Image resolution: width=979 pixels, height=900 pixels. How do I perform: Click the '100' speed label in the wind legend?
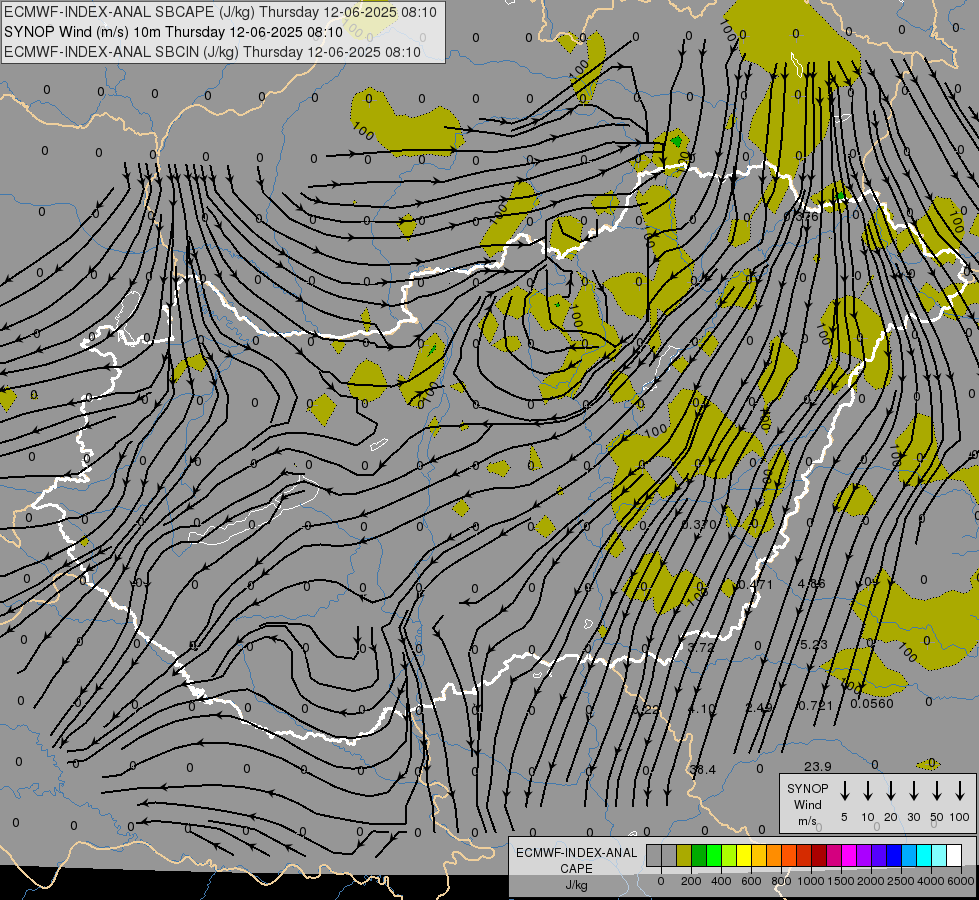tap(960, 817)
